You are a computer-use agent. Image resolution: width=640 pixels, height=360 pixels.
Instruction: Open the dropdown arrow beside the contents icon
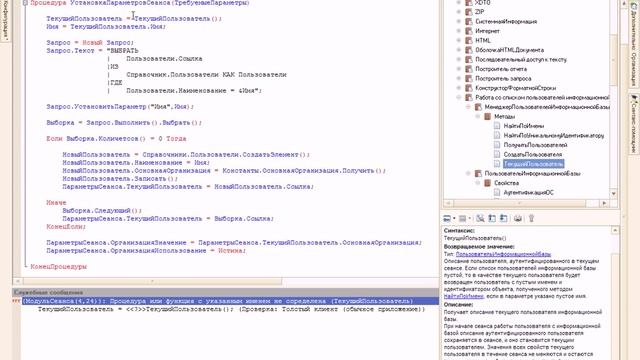[454, 219]
